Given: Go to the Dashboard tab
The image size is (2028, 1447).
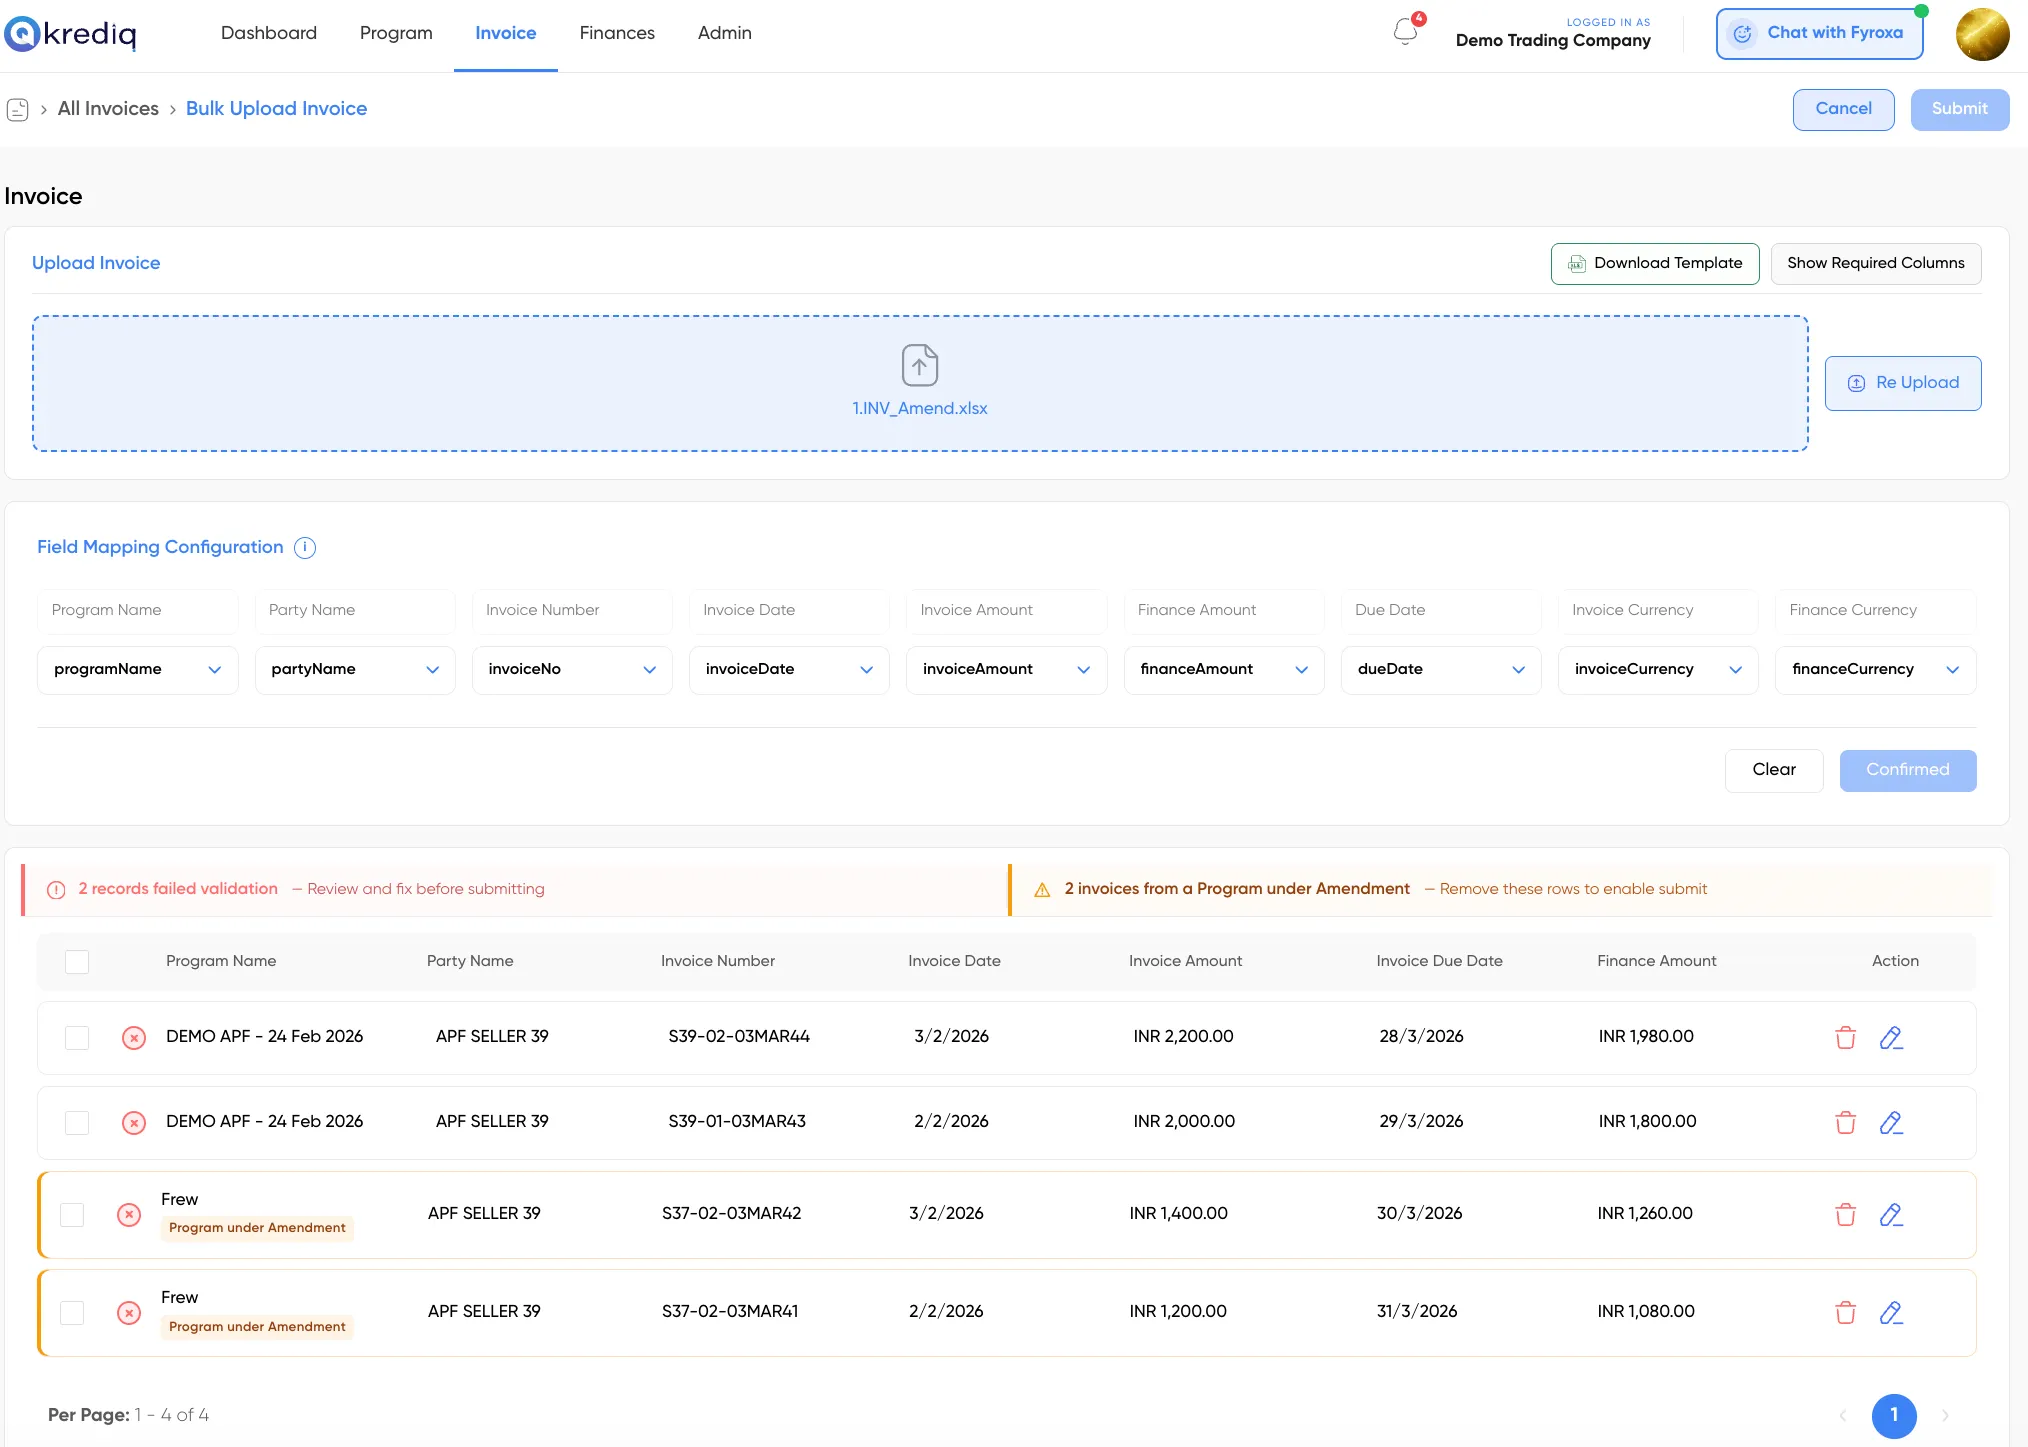Looking at the screenshot, I should 269,33.
